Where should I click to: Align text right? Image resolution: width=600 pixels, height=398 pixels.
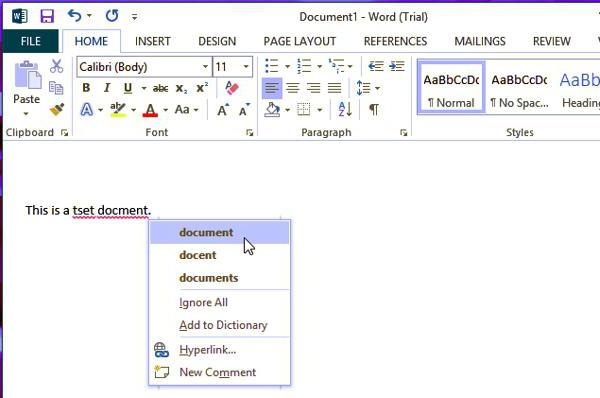pos(313,88)
